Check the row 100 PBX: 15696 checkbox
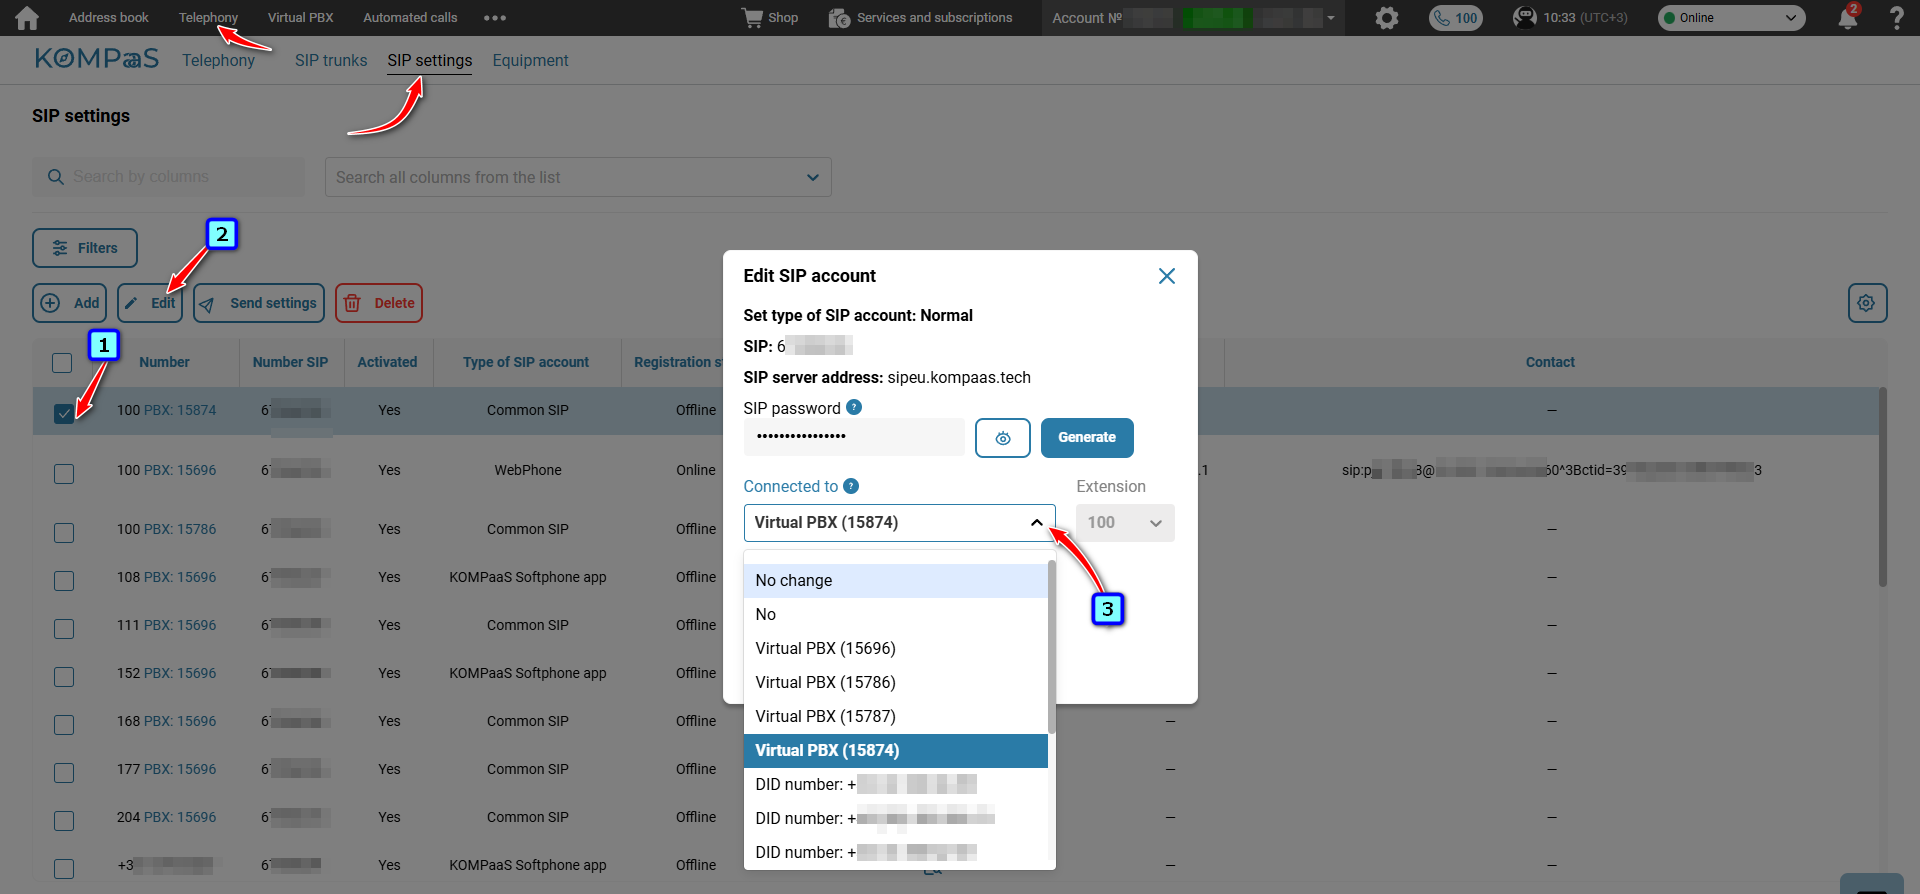The width and height of the screenshot is (1920, 894). 64,473
